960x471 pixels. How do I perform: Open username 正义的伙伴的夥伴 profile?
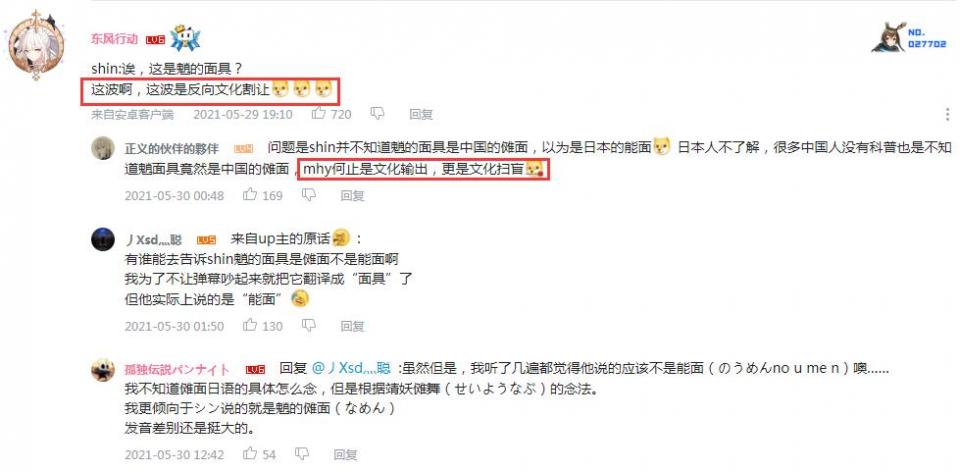pos(171,149)
